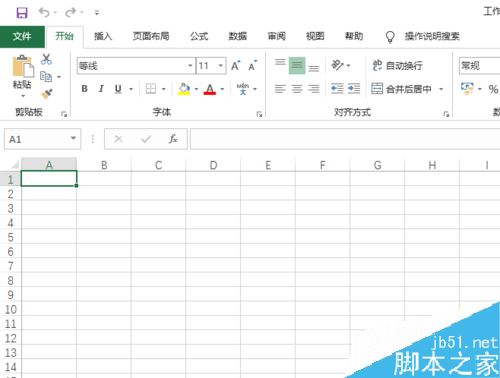Copy selection with the copy icon
The width and height of the screenshot is (500, 378).
click(46, 77)
